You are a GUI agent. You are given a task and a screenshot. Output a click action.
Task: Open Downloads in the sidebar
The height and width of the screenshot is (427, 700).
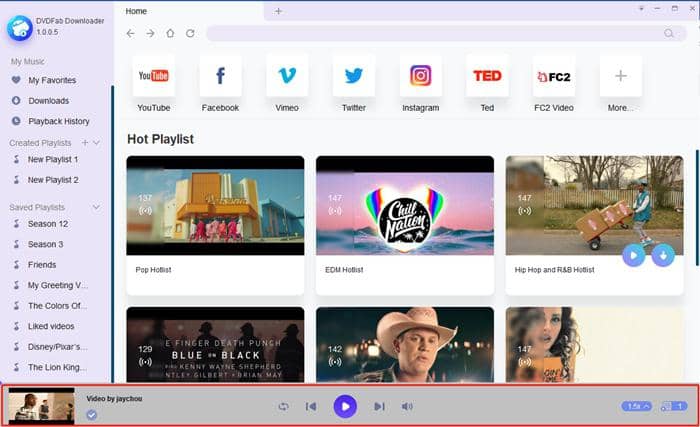point(48,101)
